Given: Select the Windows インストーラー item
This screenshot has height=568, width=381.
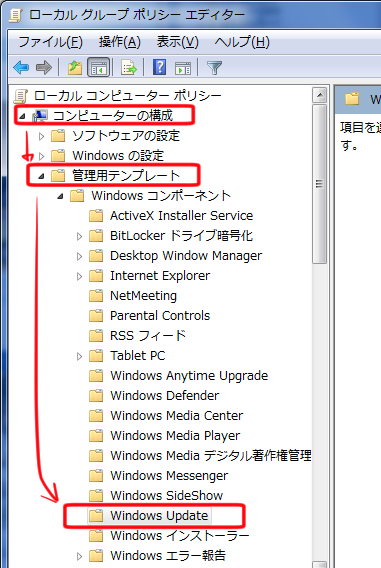Looking at the screenshot, I should (x=180, y=535).
